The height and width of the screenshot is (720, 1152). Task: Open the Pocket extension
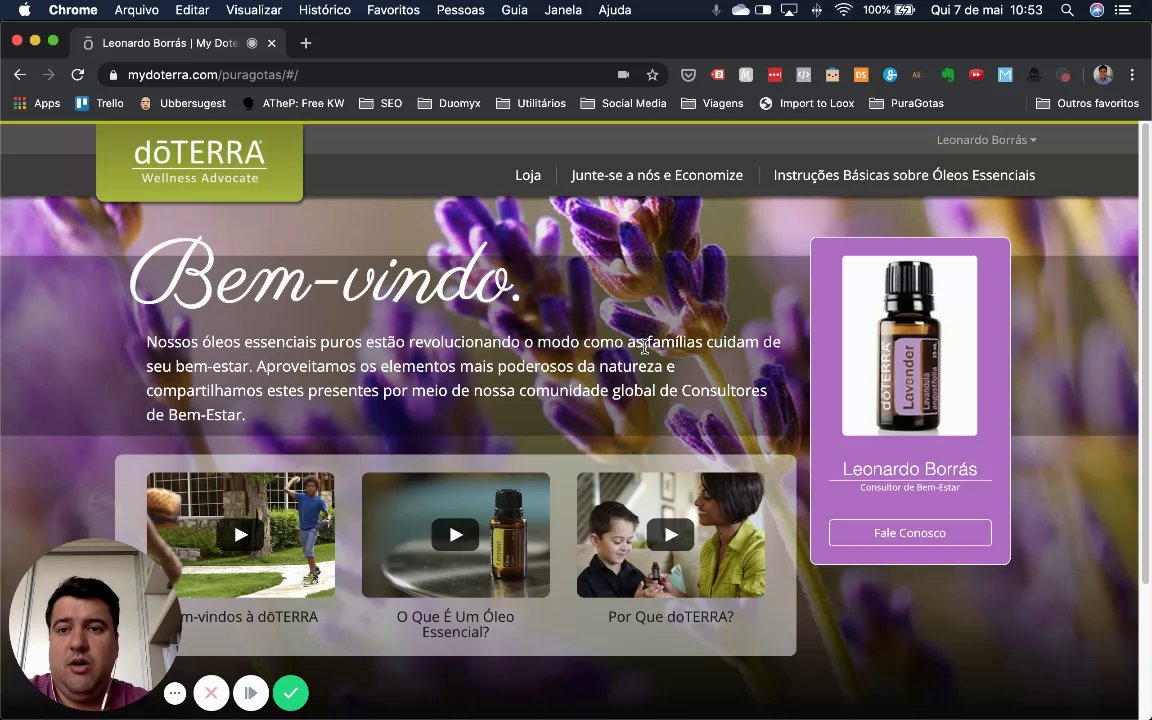(688, 74)
